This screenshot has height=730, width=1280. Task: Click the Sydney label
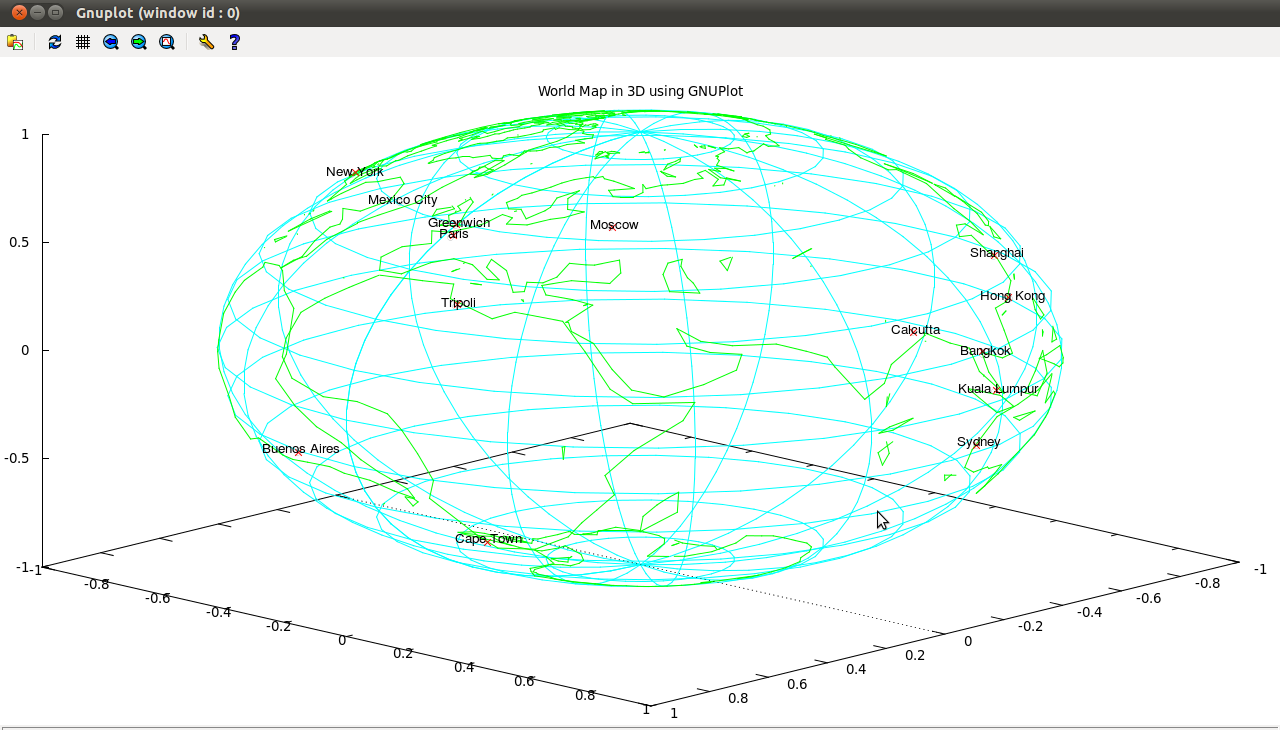coord(978,441)
